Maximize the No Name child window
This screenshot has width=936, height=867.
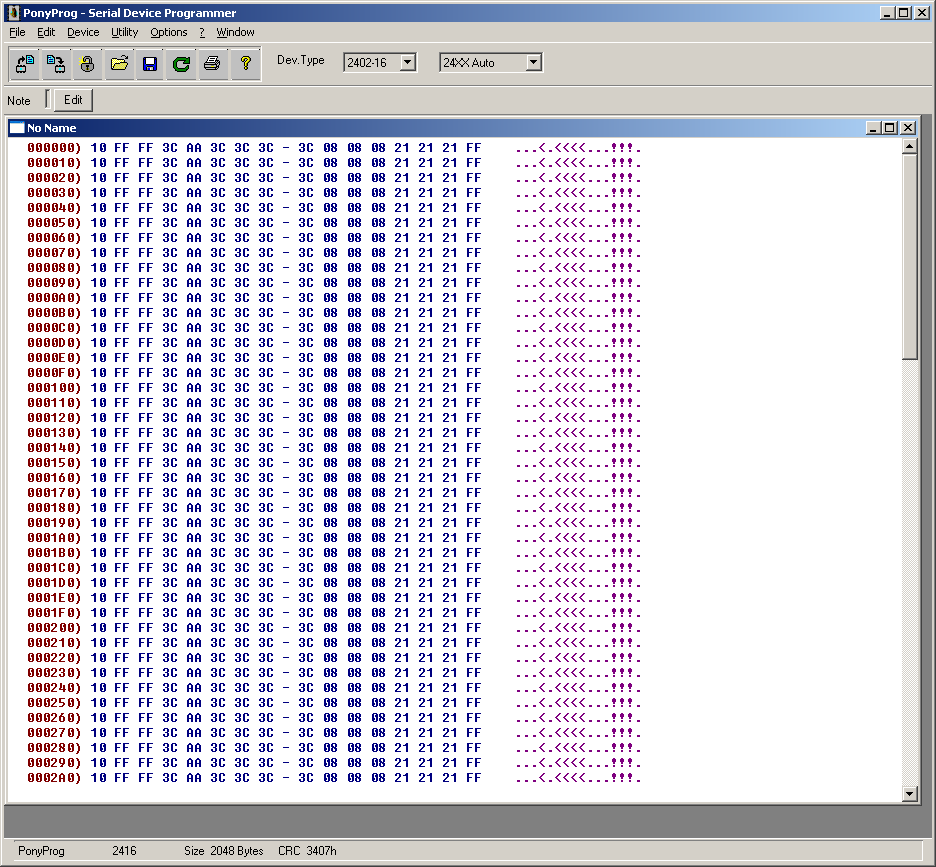click(x=890, y=128)
